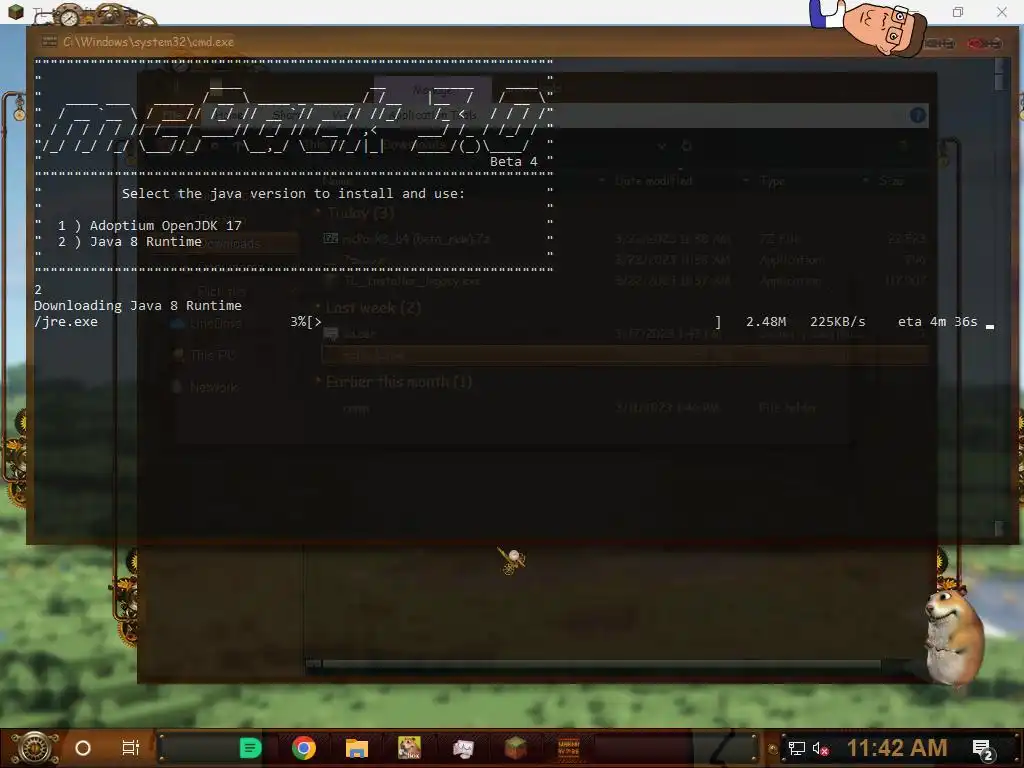Open the hamster box app on taskbar
Screen dimensions: 1024x768
409,748
